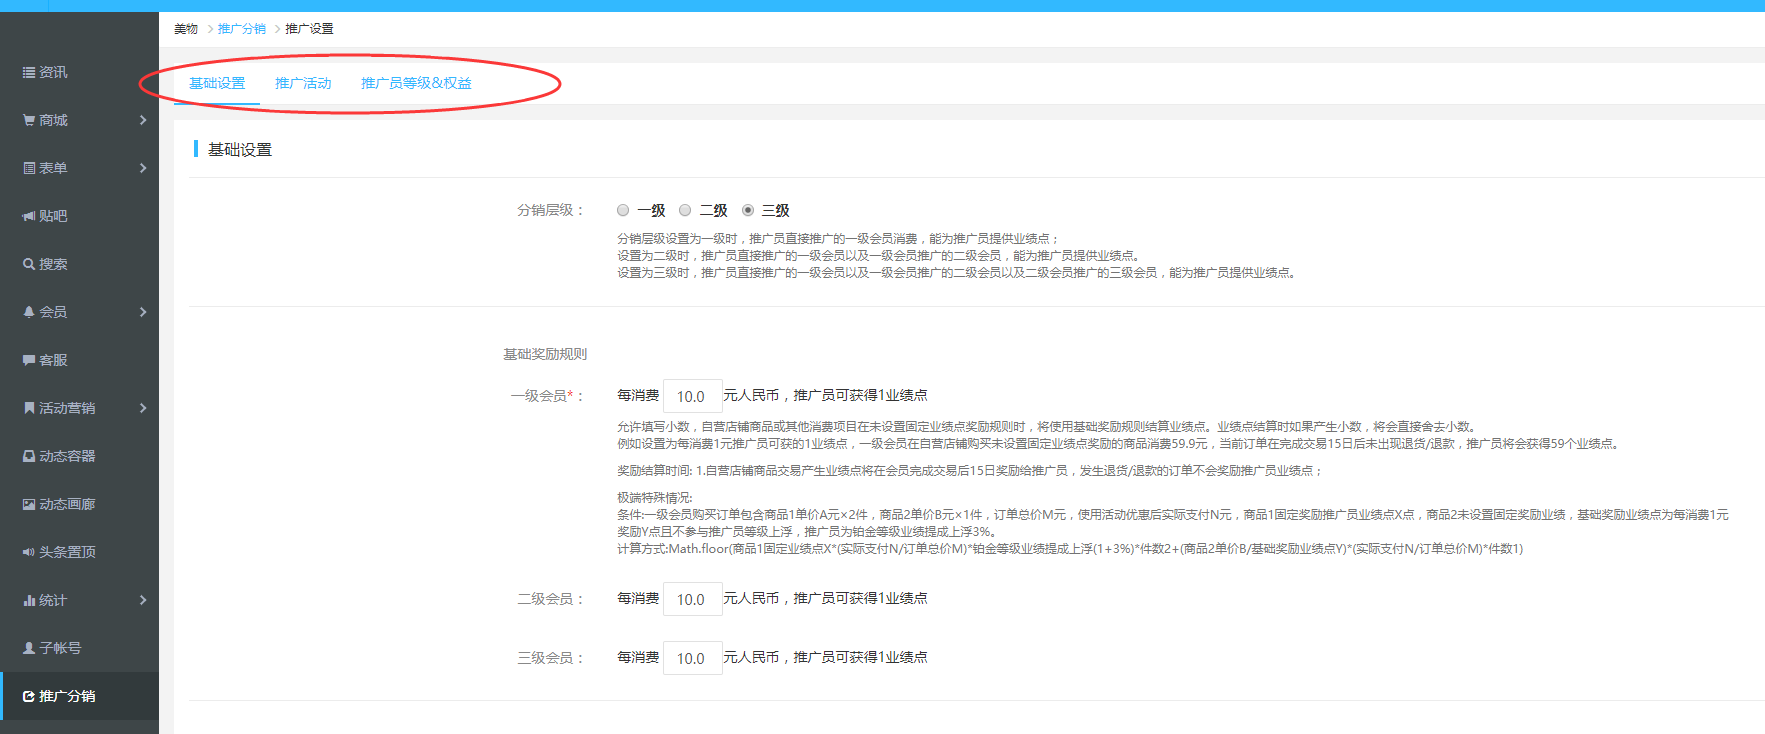This screenshot has width=1765, height=734.
Task: Click the 贴吧 megaphone icon
Action: coord(29,216)
